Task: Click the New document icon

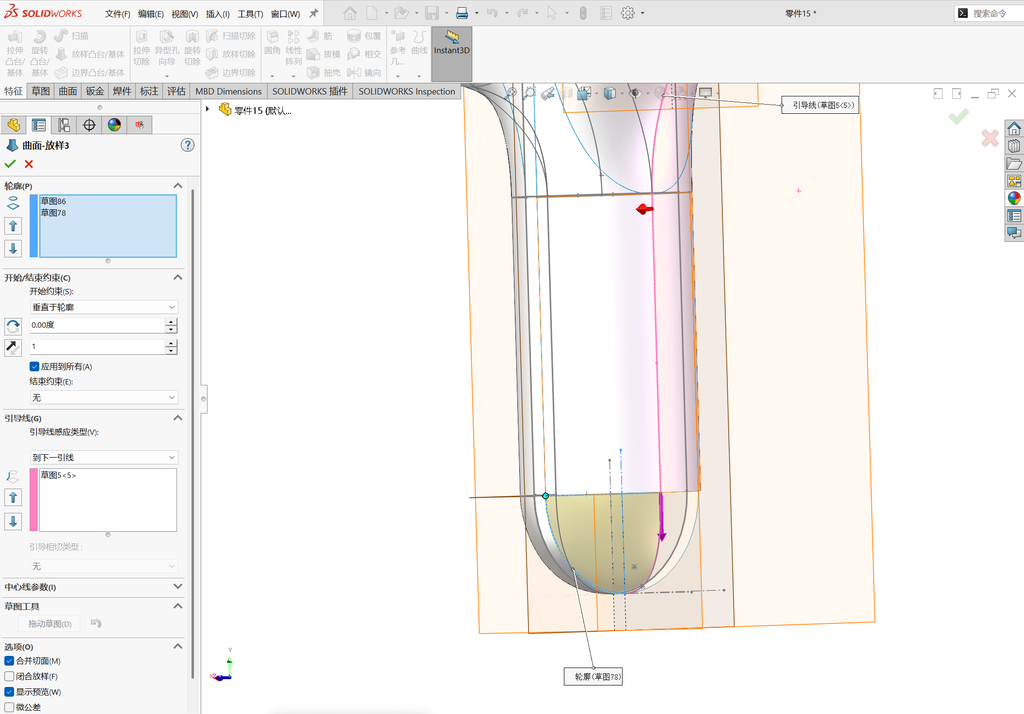Action: (x=372, y=13)
